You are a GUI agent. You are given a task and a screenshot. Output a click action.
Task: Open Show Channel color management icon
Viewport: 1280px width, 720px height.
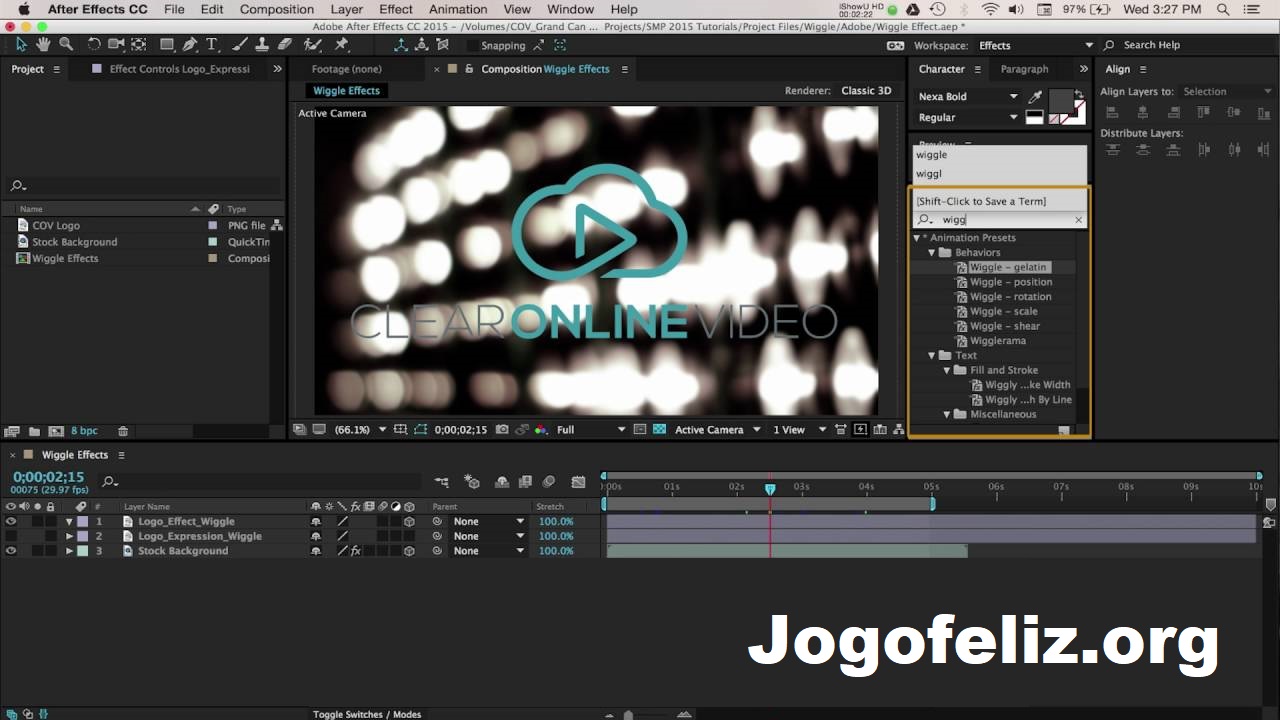coord(541,430)
